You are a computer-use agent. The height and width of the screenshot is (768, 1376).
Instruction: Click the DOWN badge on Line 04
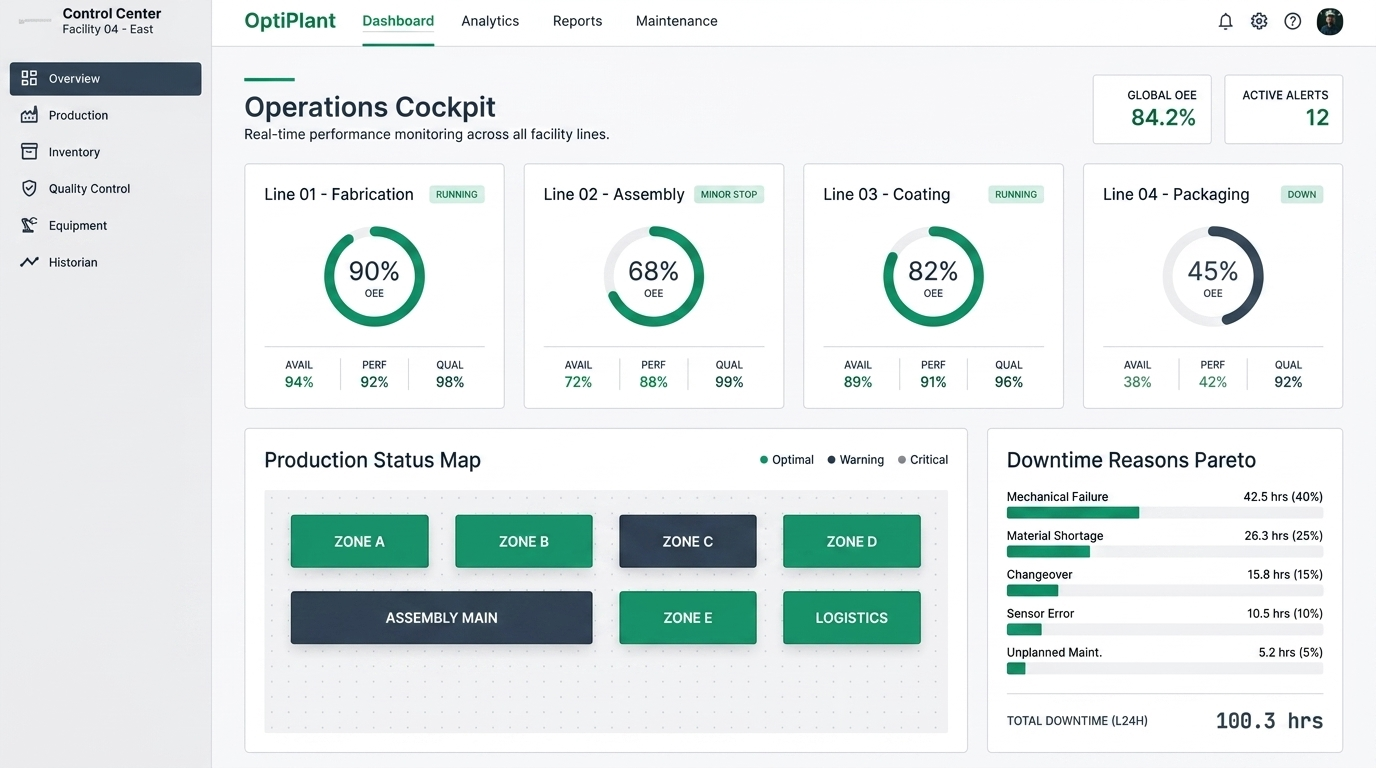pyautogui.click(x=1302, y=194)
